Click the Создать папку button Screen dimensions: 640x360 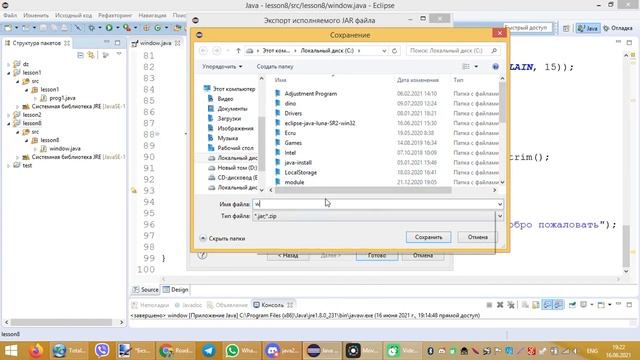coord(275,67)
